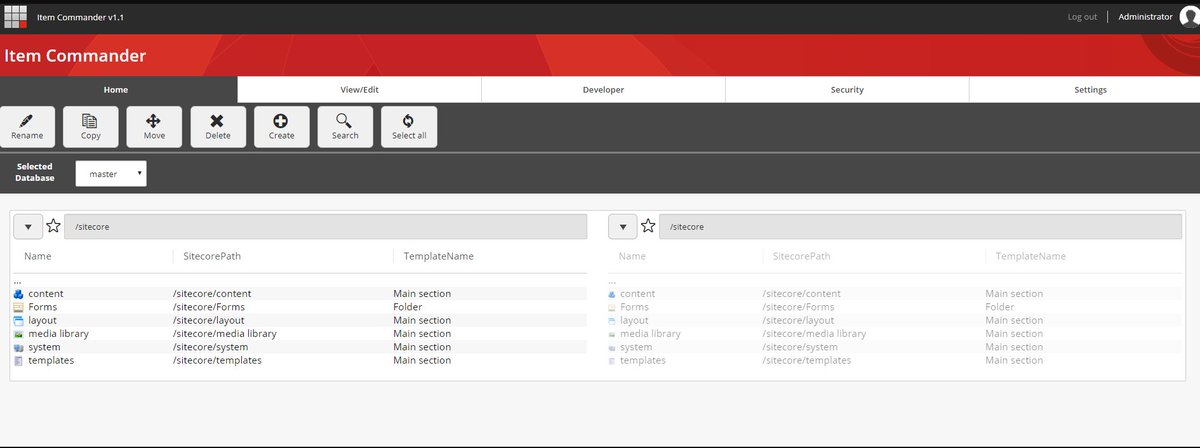The image size is (1200, 448).
Task: Bookmark left panel path with star icon
Action: pyautogui.click(x=53, y=227)
